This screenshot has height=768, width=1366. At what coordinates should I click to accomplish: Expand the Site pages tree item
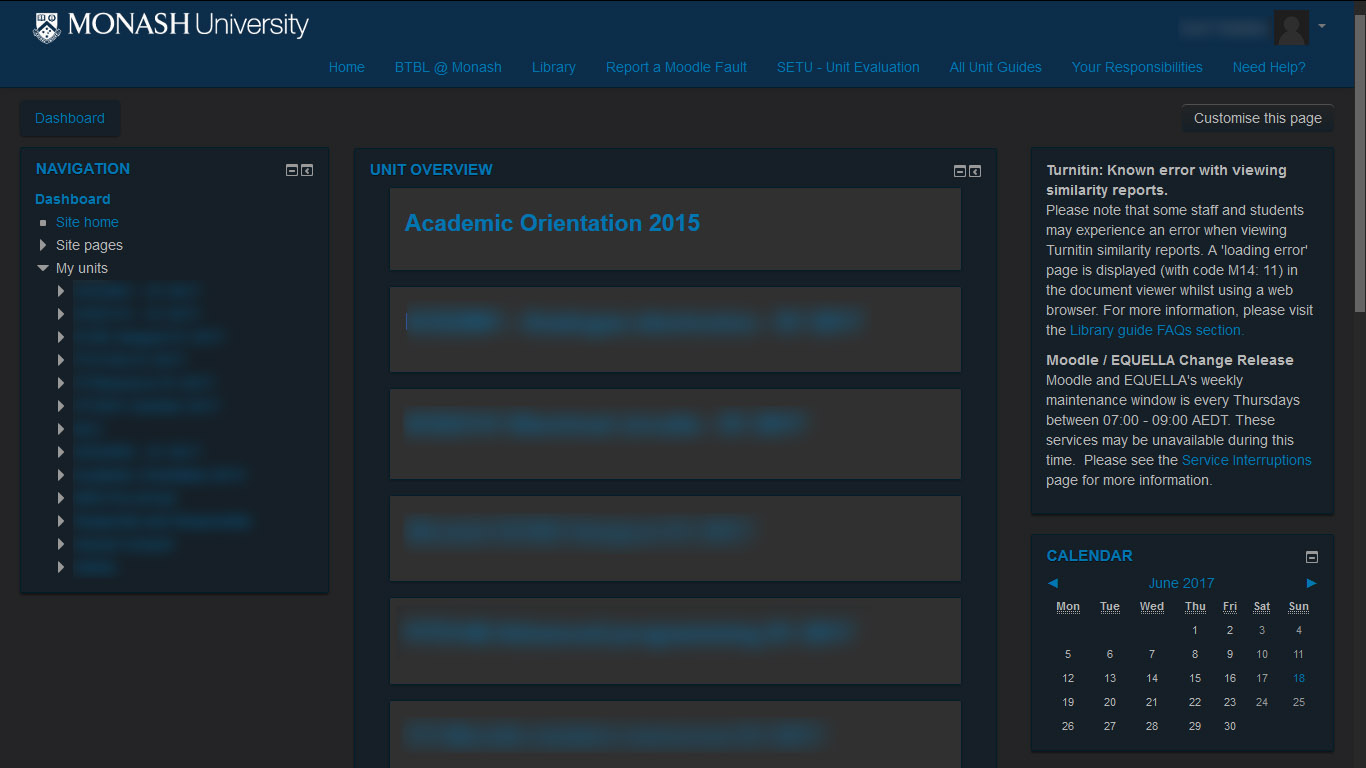tap(43, 245)
